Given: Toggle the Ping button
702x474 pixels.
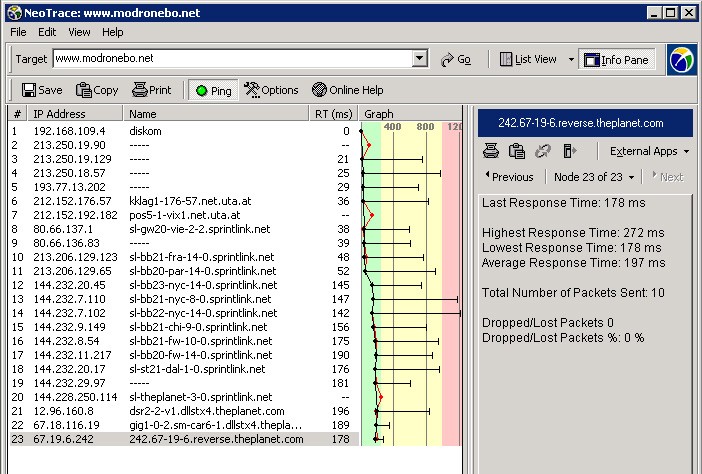Looking at the screenshot, I should [213, 90].
